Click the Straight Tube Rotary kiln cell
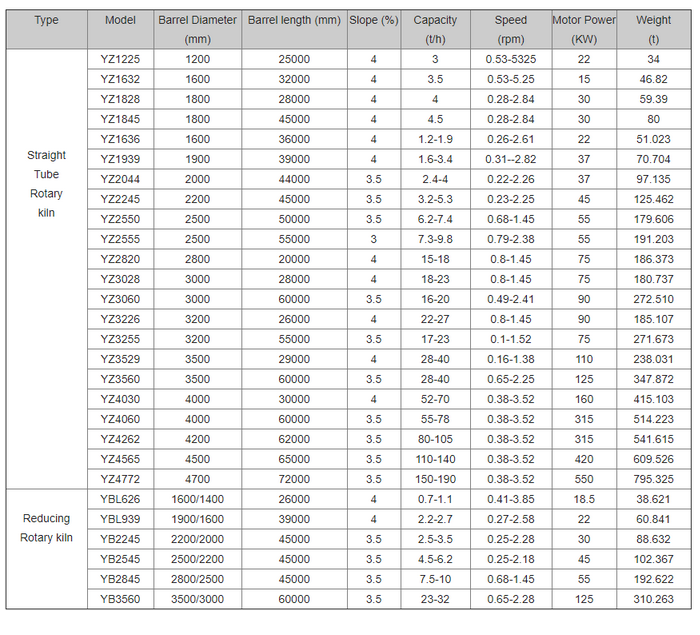This screenshot has height=635, width=700. (x=46, y=184)
